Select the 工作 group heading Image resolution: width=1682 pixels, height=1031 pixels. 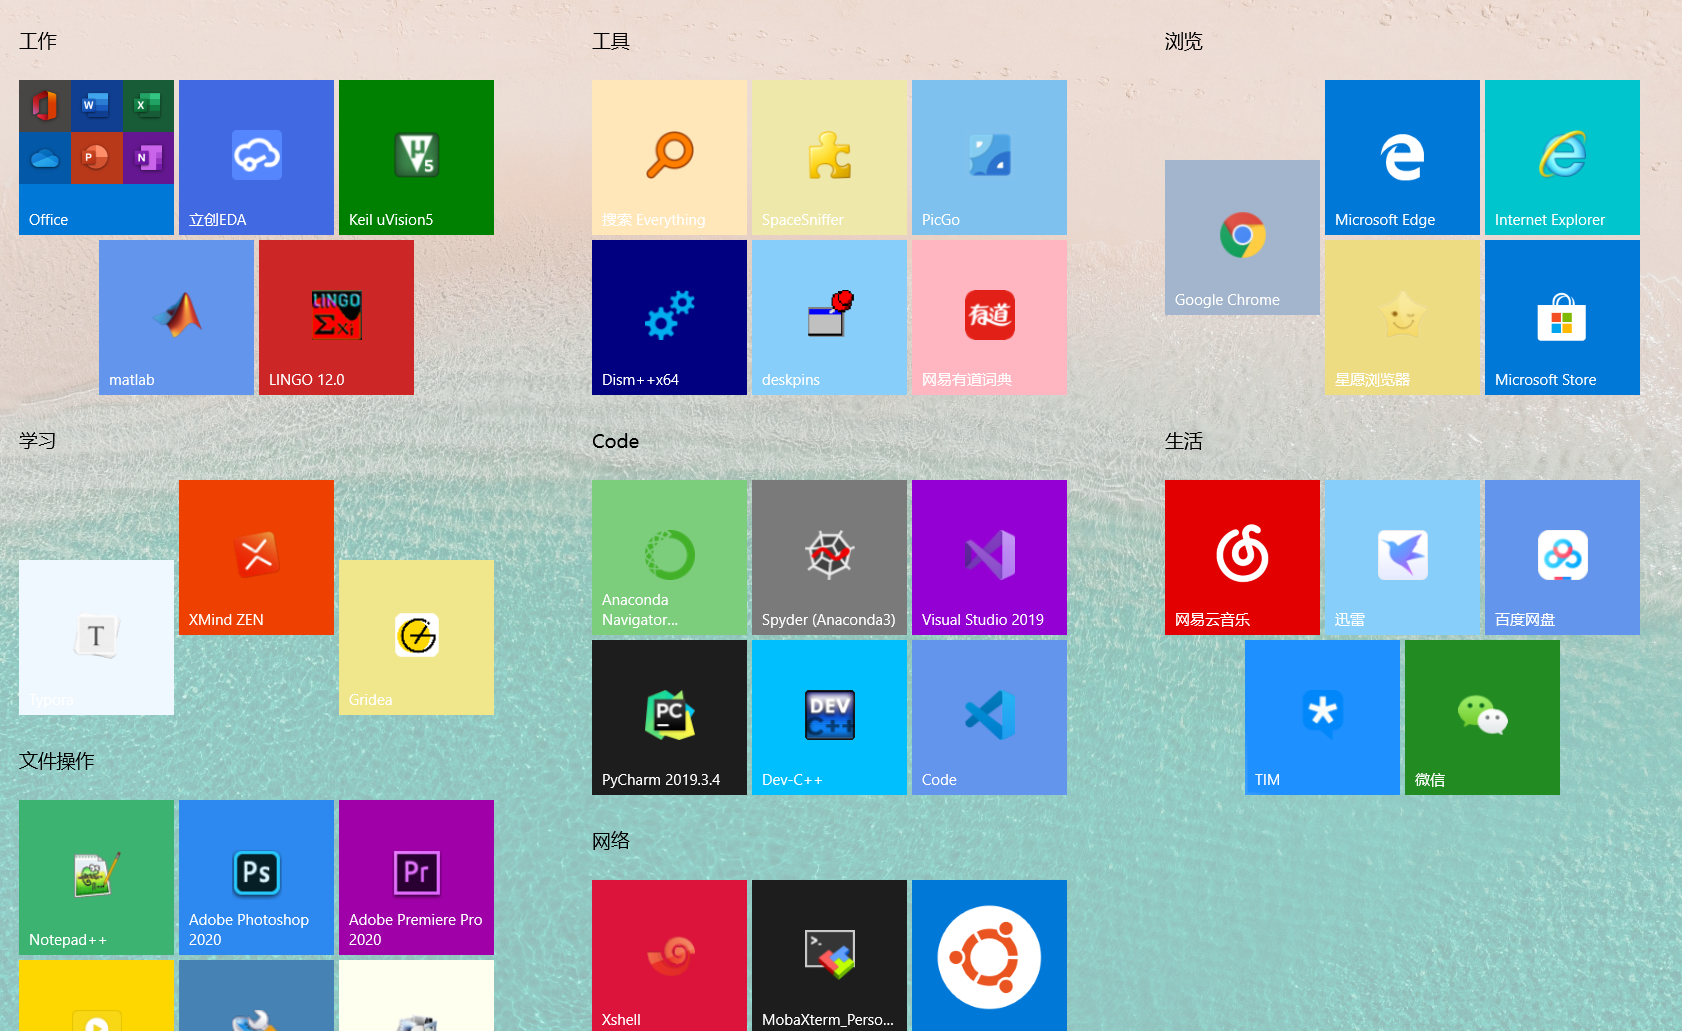[38, 41]
